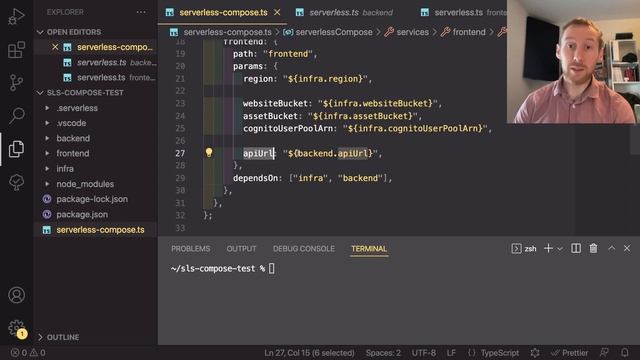The height and width of the screenshot is (360, 640).
Task: Maximize the panel with up chevron
Action: [611, 248]
